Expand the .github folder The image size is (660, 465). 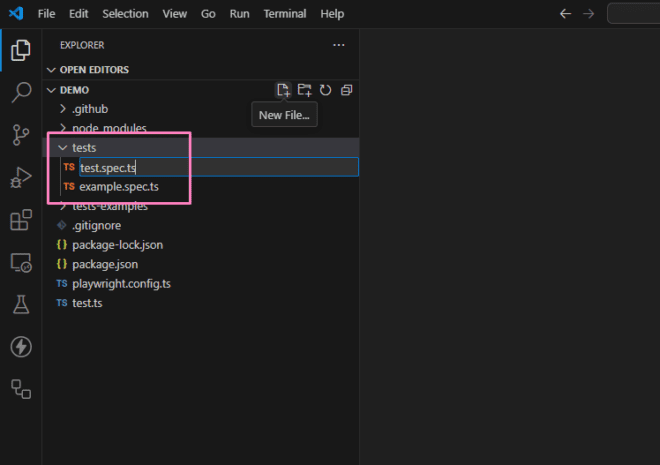90,109
